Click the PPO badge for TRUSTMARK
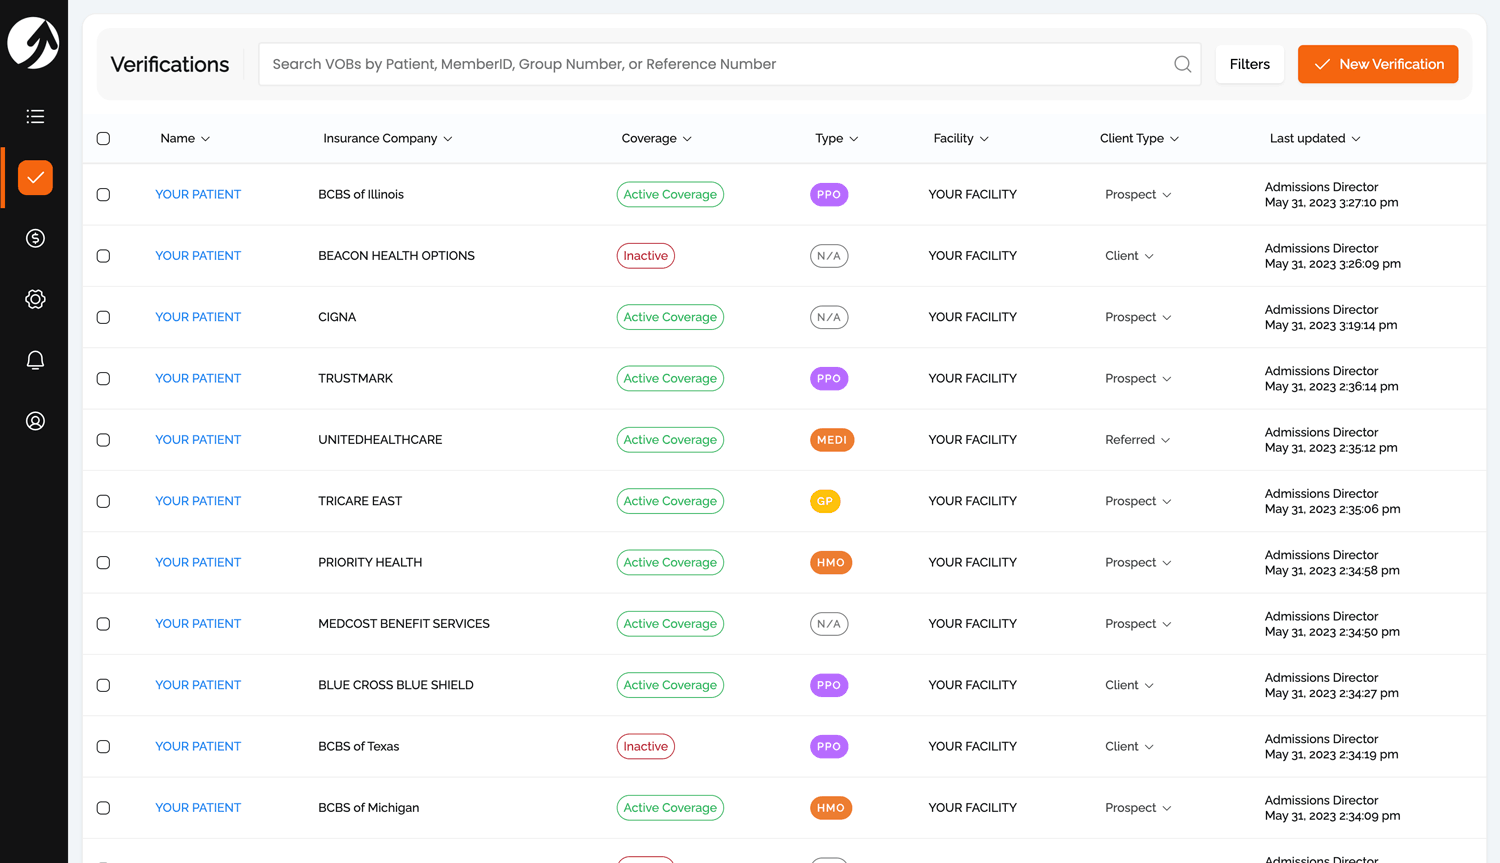Screen dimensions: 1500x863 829,379
